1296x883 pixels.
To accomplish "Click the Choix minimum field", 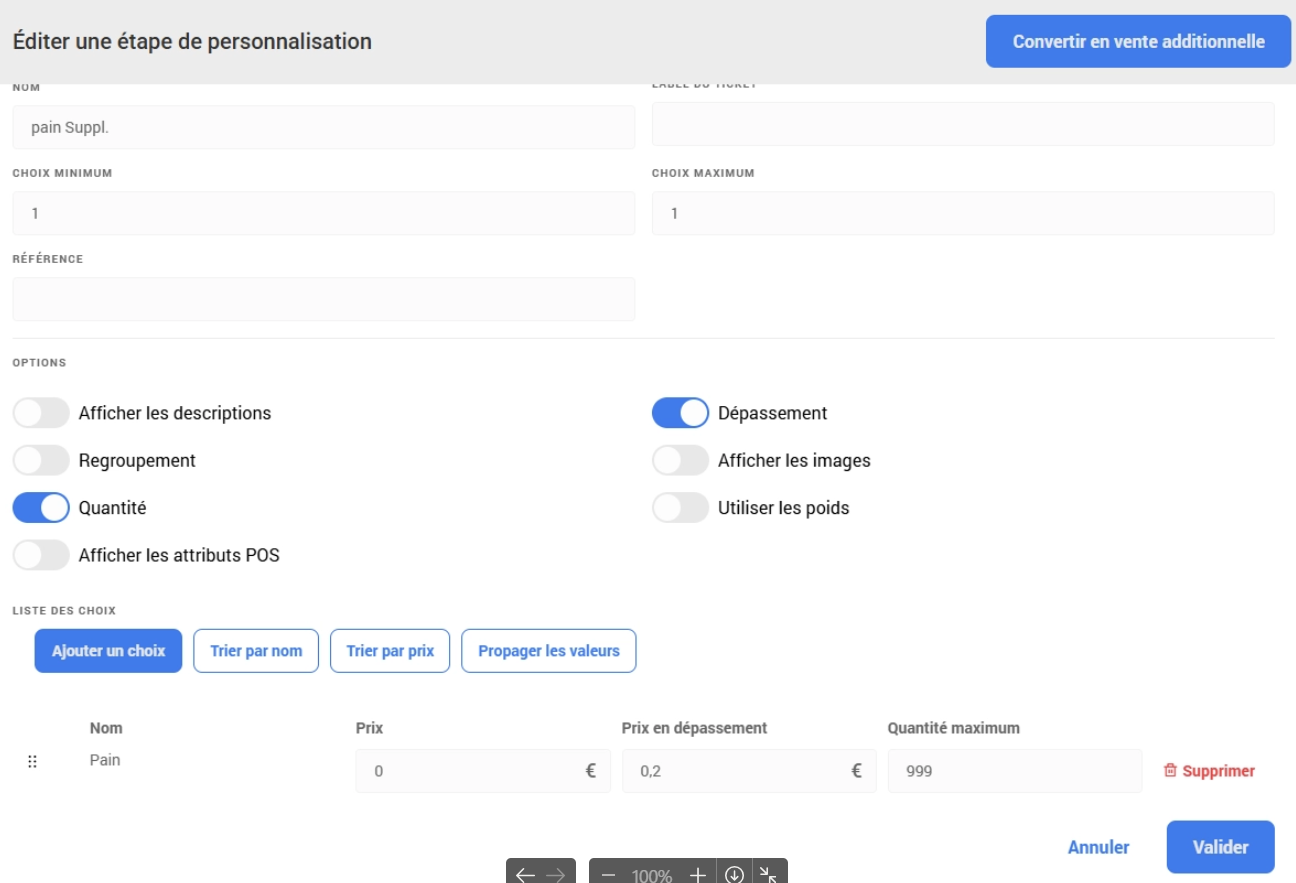I will pos(324,213).
